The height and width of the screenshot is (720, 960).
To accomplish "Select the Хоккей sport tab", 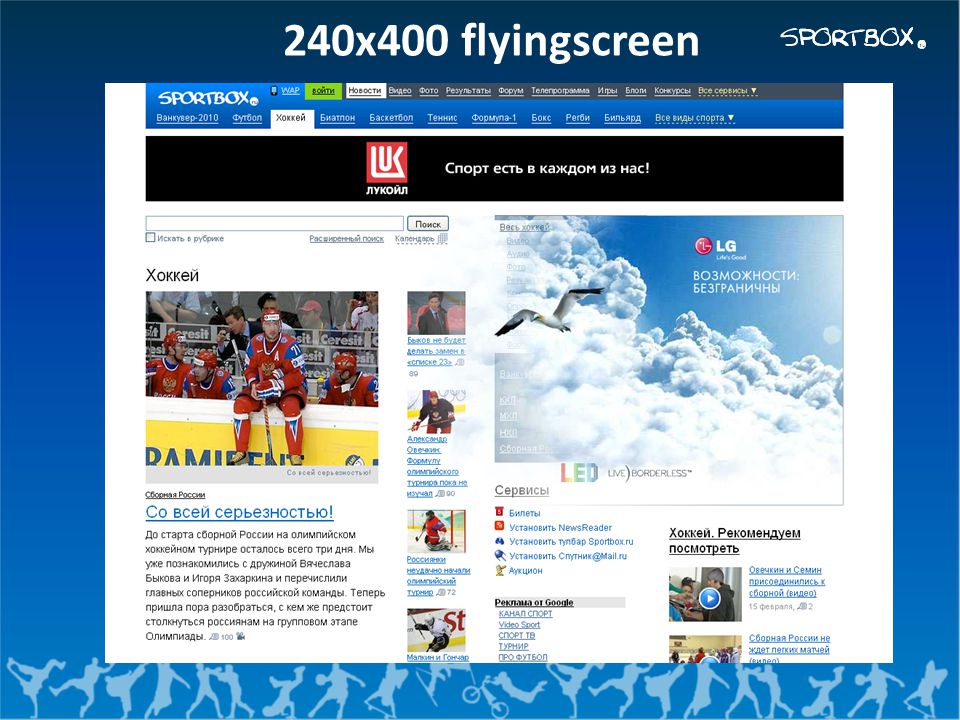I will click(291, 118).
